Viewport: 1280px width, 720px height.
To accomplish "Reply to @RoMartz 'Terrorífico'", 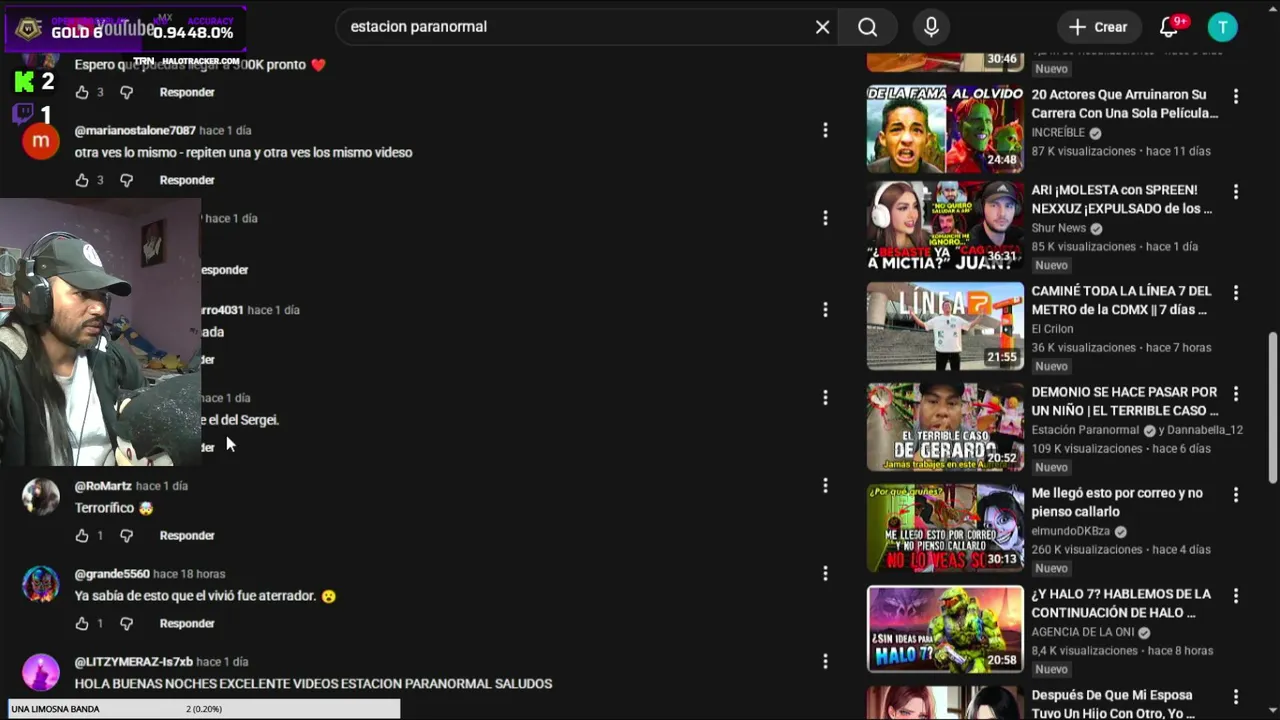I will pyautogui.click(x=187, y=536).
